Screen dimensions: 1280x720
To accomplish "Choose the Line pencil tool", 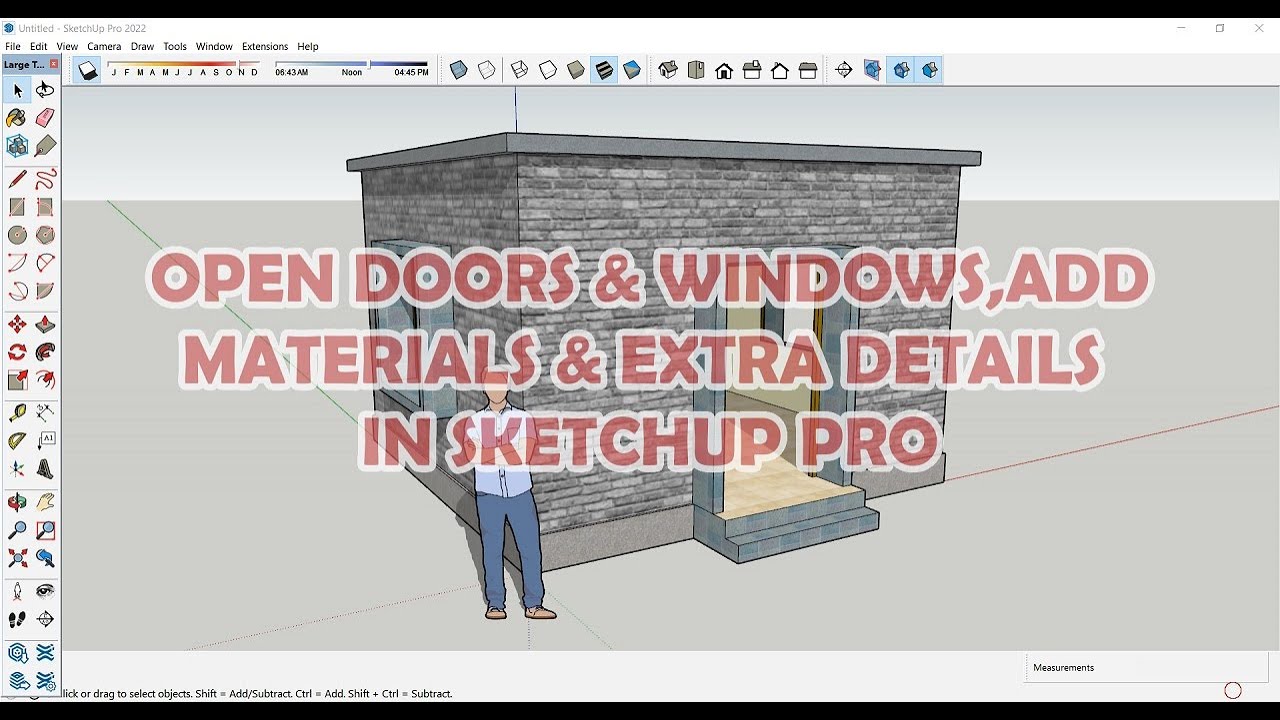I will pos(17,180).
